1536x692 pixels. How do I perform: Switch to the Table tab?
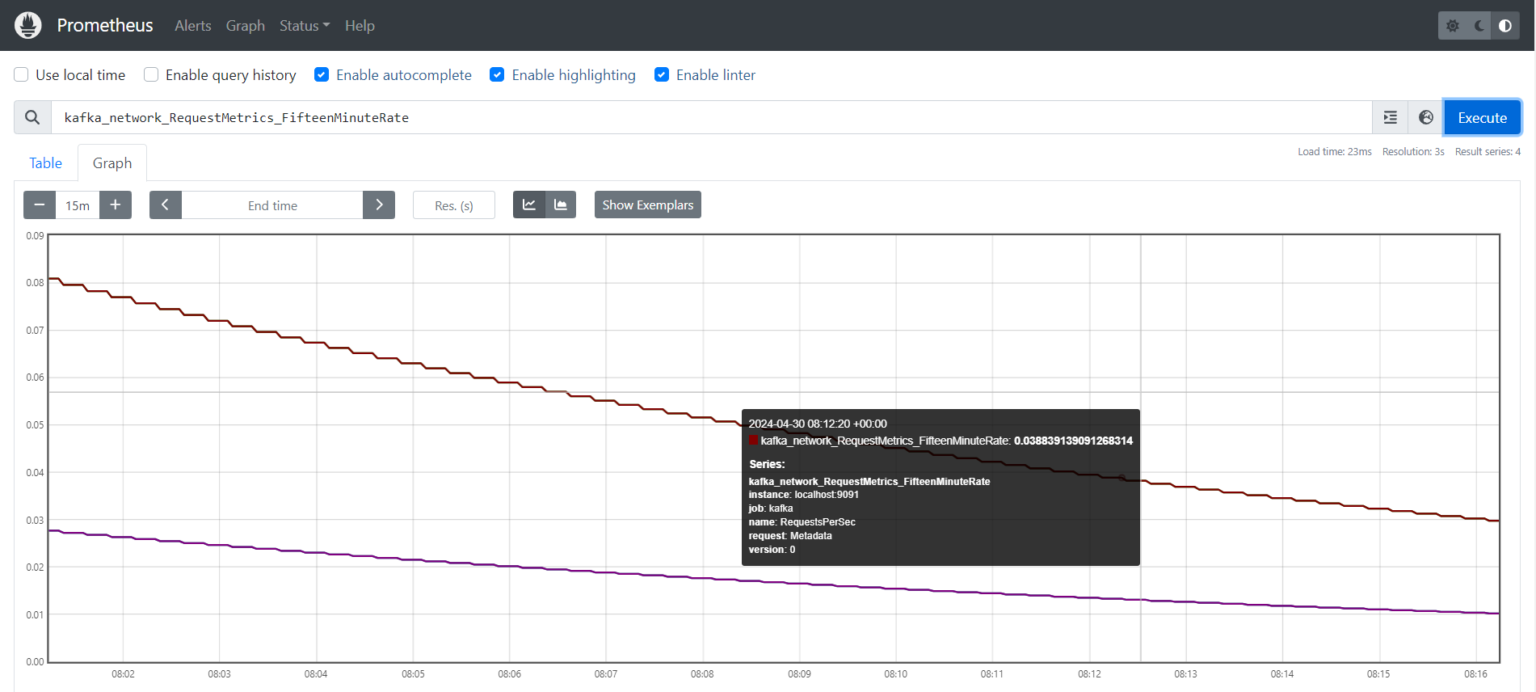(x=45, y=162)
